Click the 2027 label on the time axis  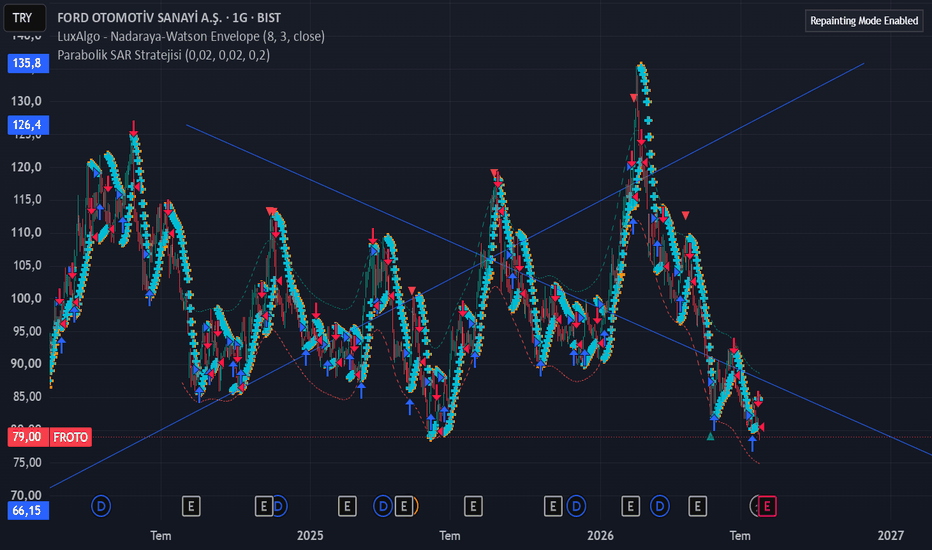(890, 536)
